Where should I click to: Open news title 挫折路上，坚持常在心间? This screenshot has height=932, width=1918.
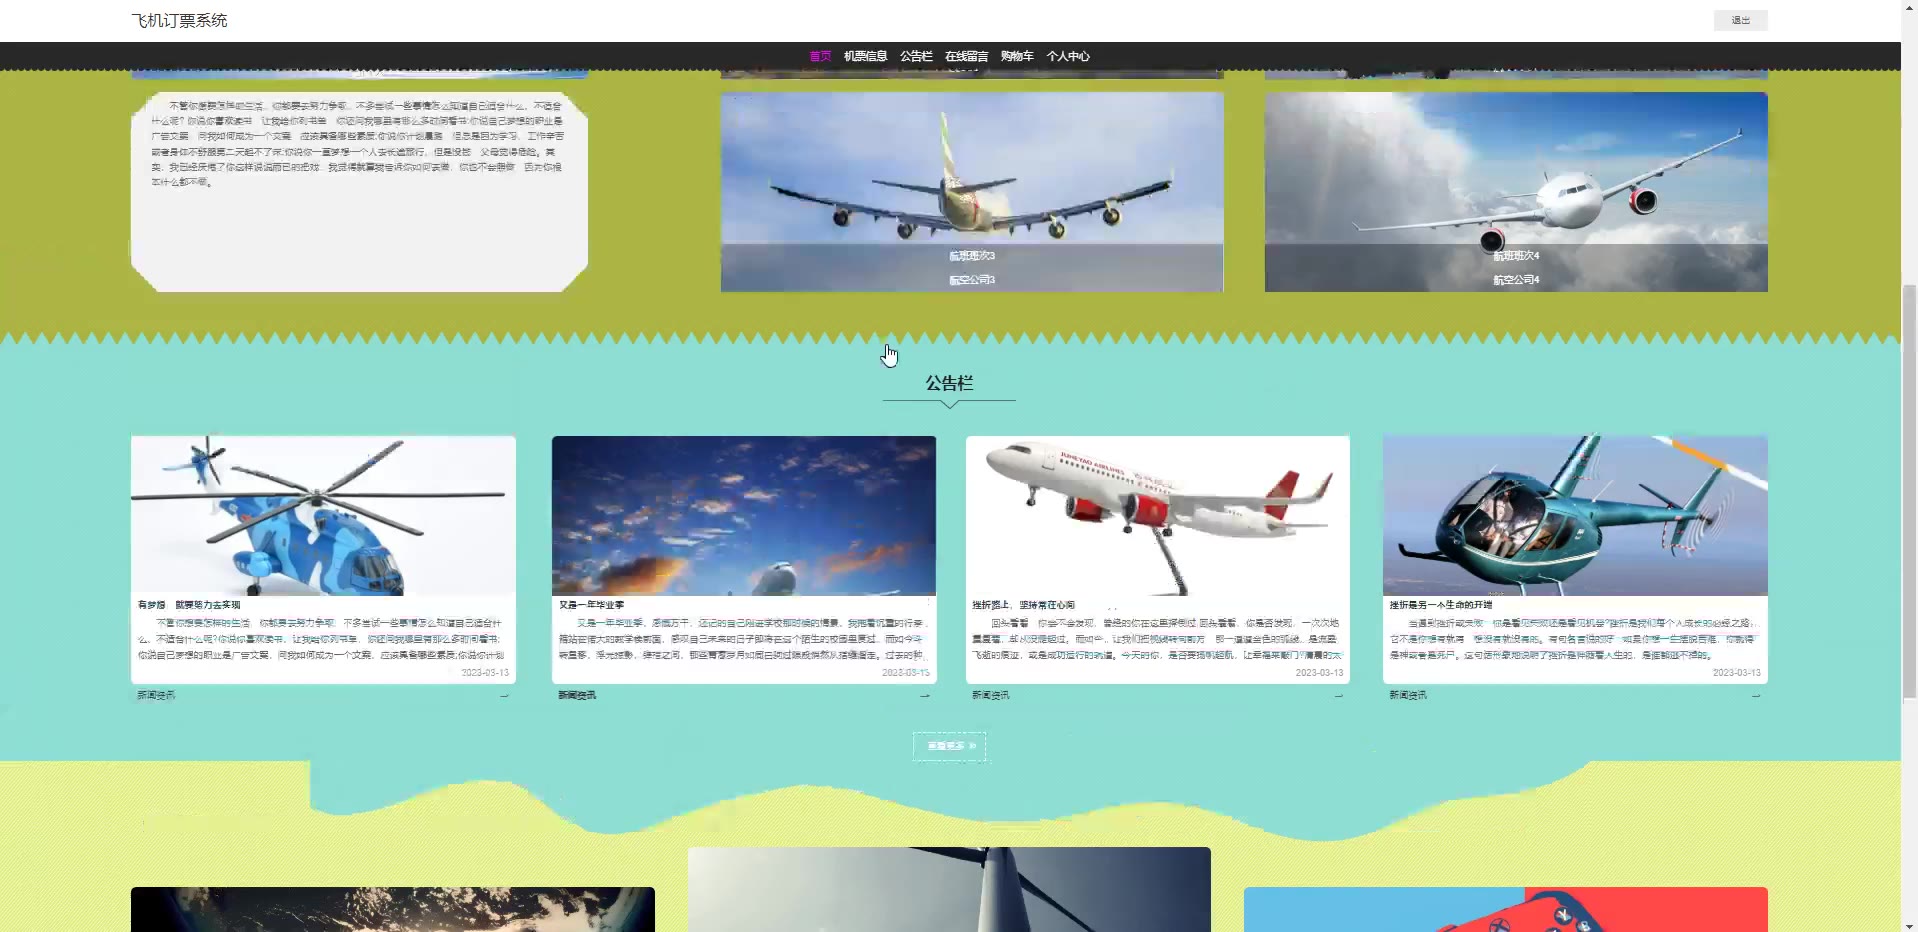click(1023, 605)
